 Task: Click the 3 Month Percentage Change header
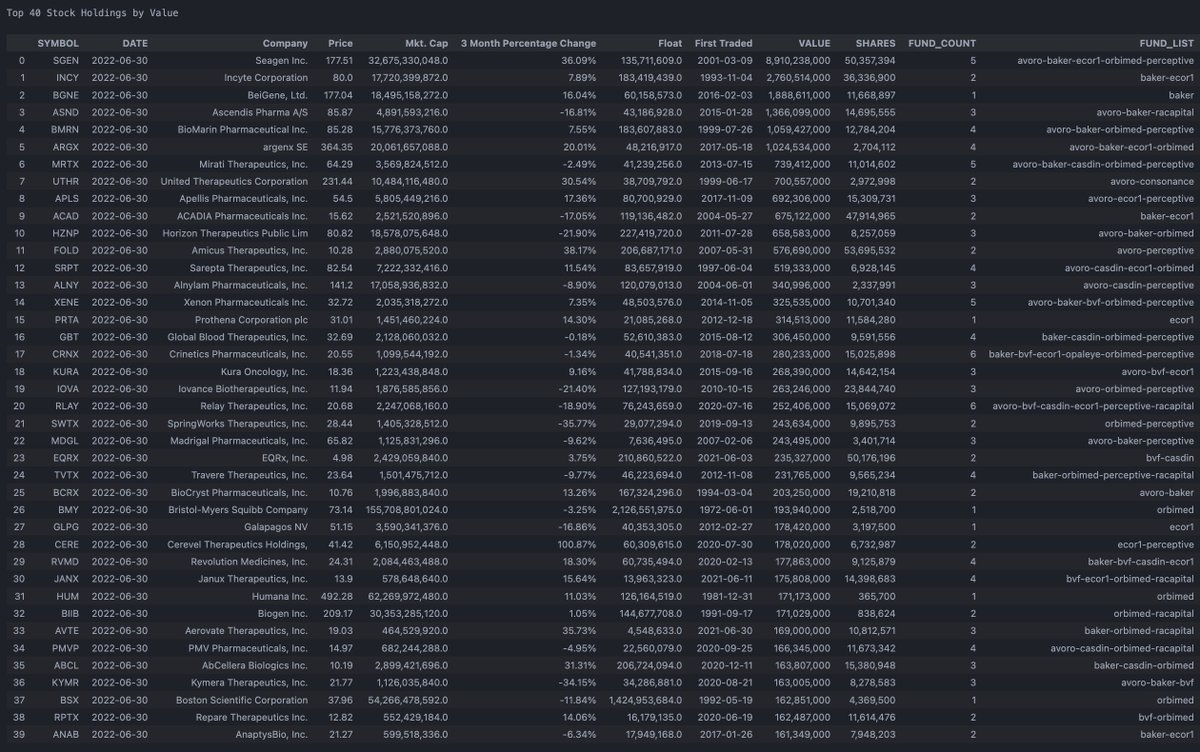[x=528, y=43]
